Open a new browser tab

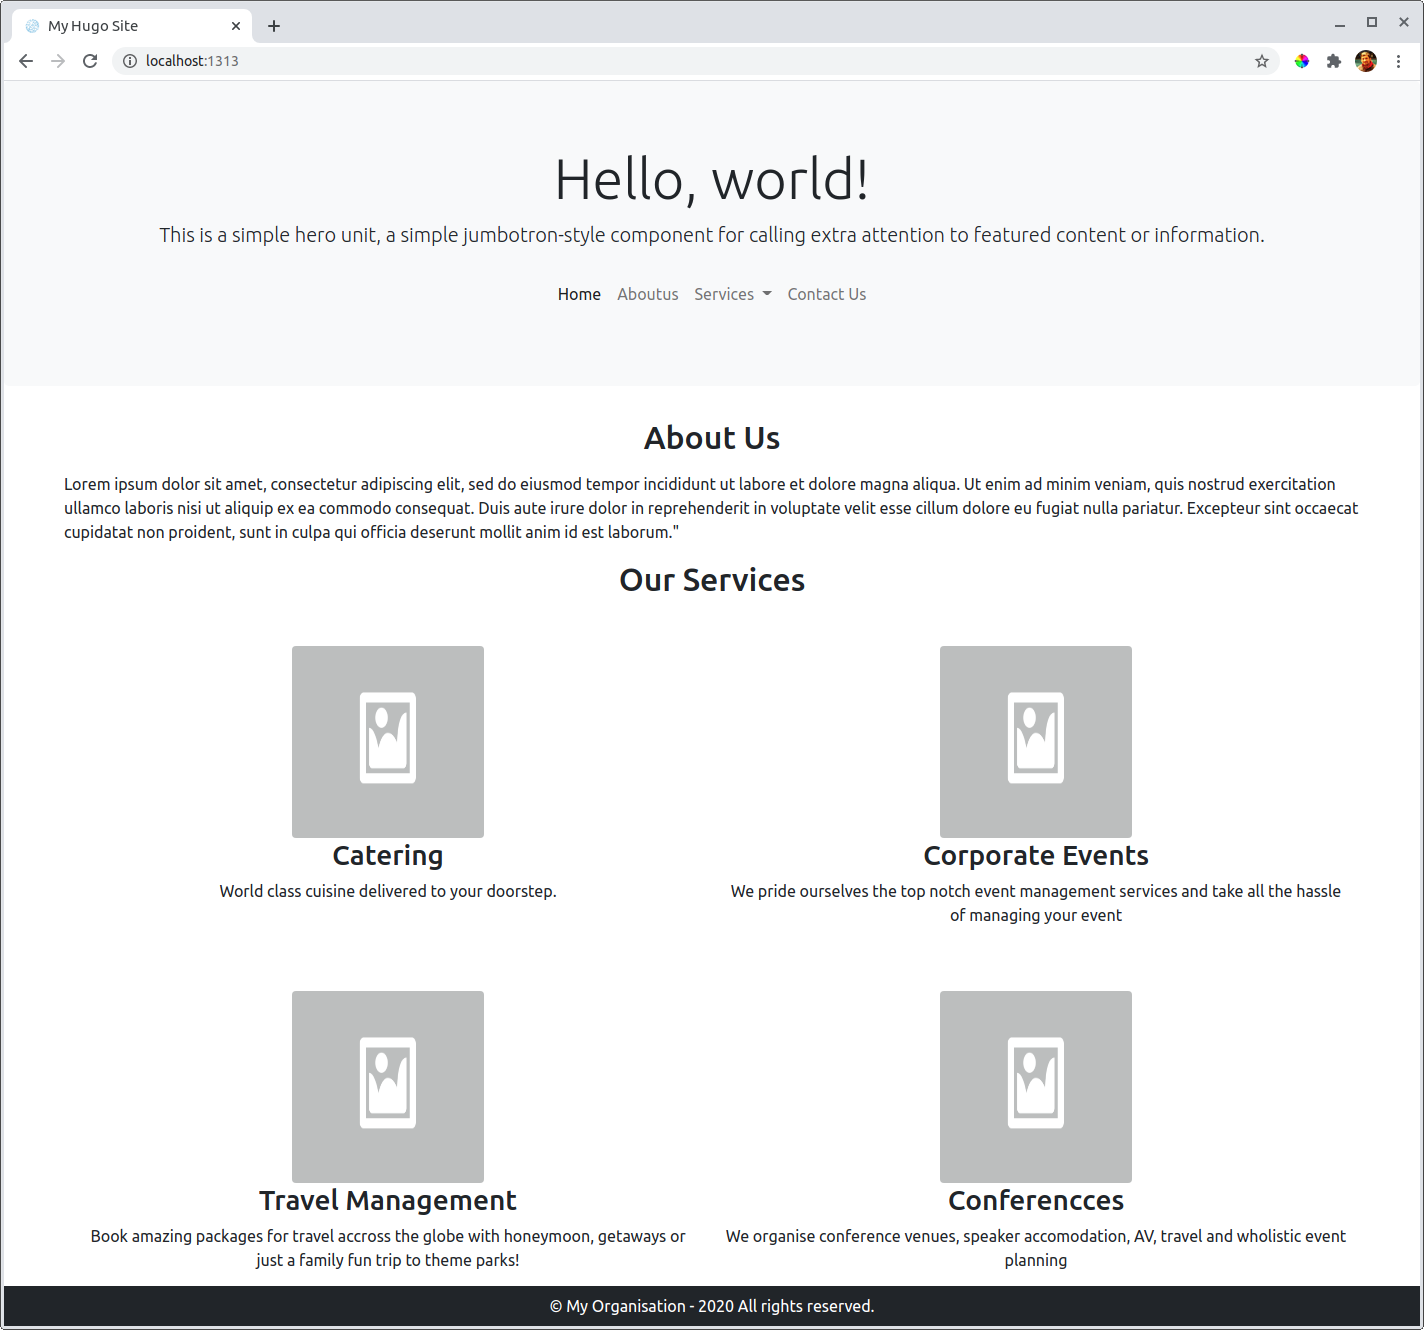tap(273, 25)
